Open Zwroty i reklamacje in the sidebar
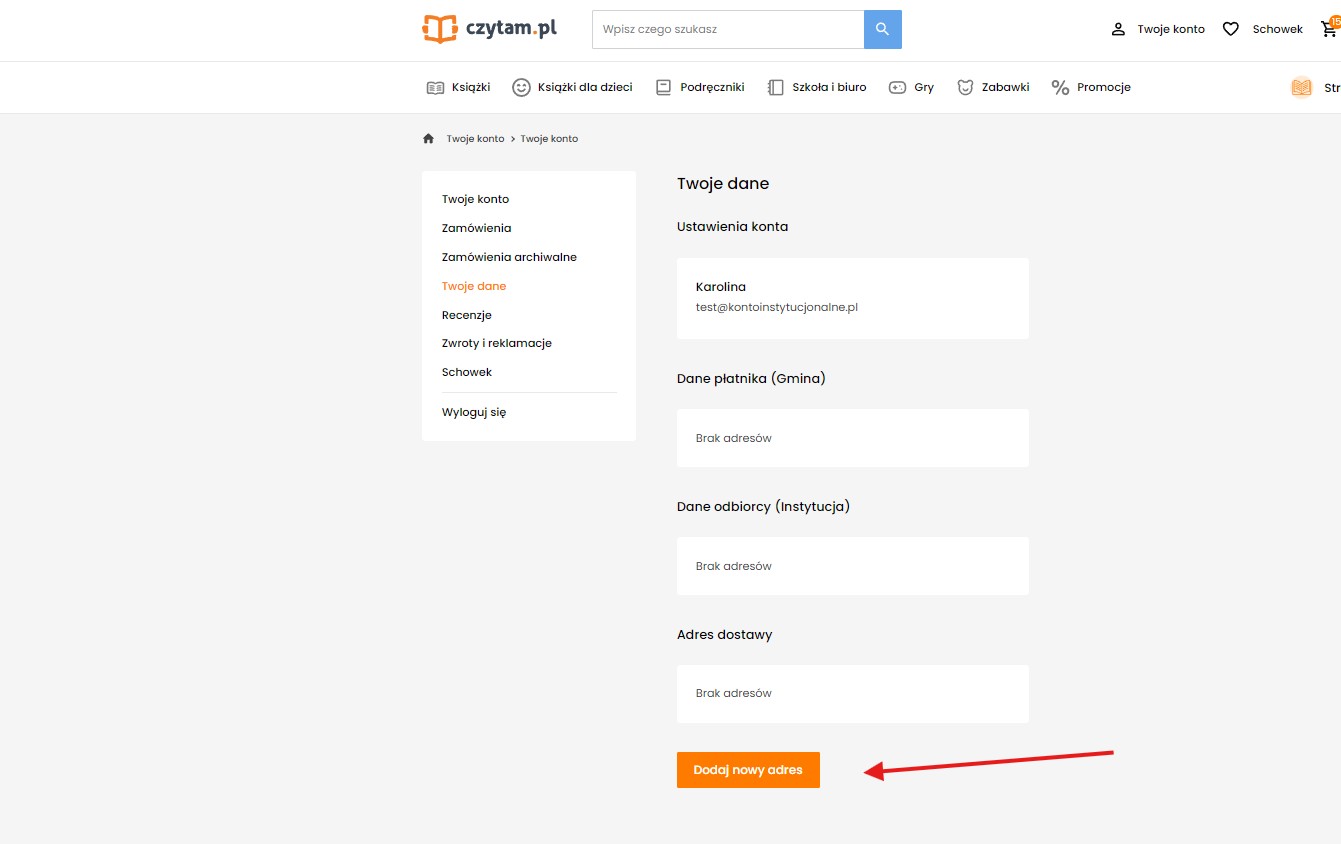This screenshot has height=844, width=1341. tap(497, 343)
